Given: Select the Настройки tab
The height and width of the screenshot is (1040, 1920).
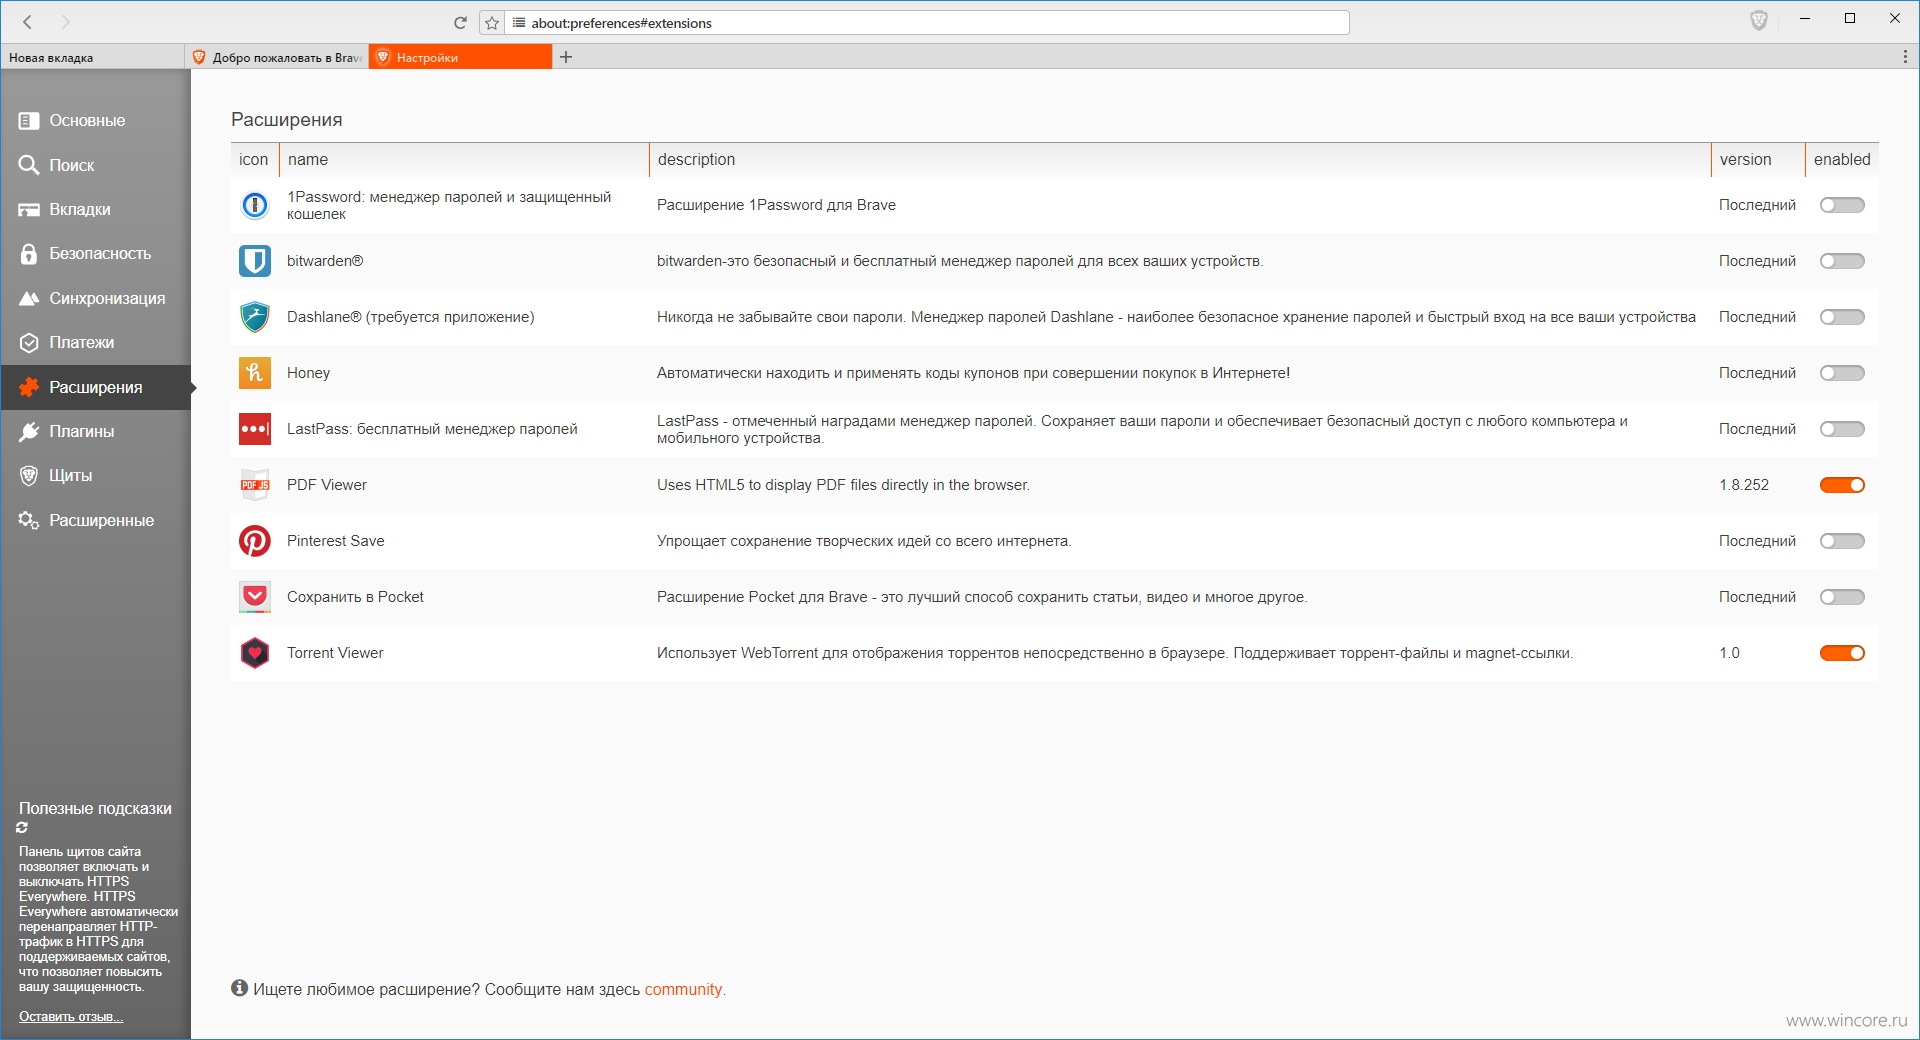Looking at the screenshot, I should pyautogui.click(x=460, y=57).
